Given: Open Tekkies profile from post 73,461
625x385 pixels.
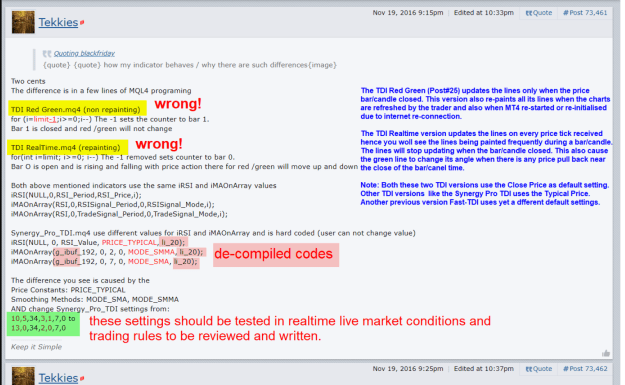Looking at the screenshot, I should (58, 22).
